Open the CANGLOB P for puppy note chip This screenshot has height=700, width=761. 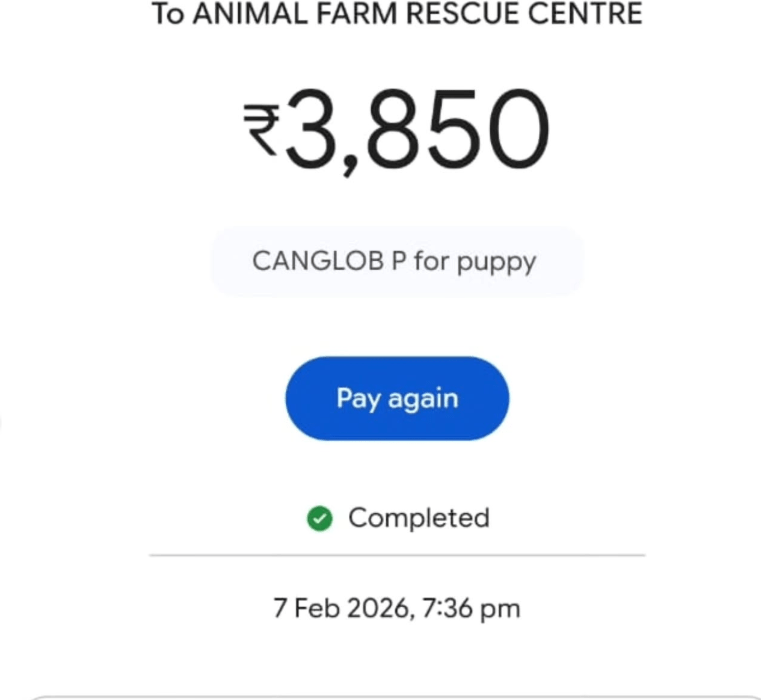click(397, 262)
